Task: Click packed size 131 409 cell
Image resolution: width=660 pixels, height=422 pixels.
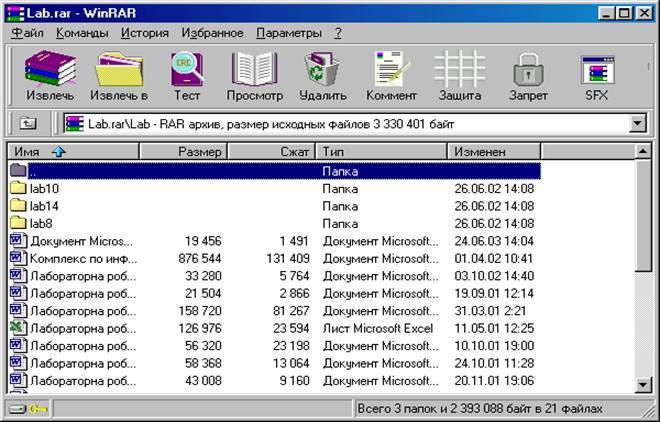Action: pyautogui.click(x=288, y=258)
